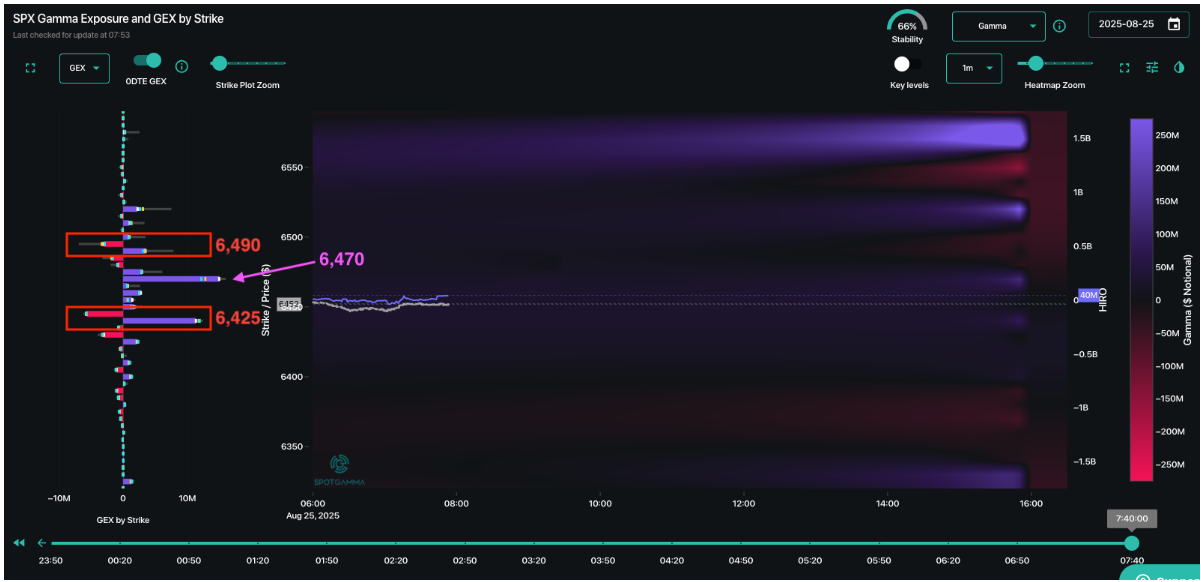Viewport: 1201px width, 582px height.
Task: Click the 06:50 timeline tick label
Action: click(1017, 562)
